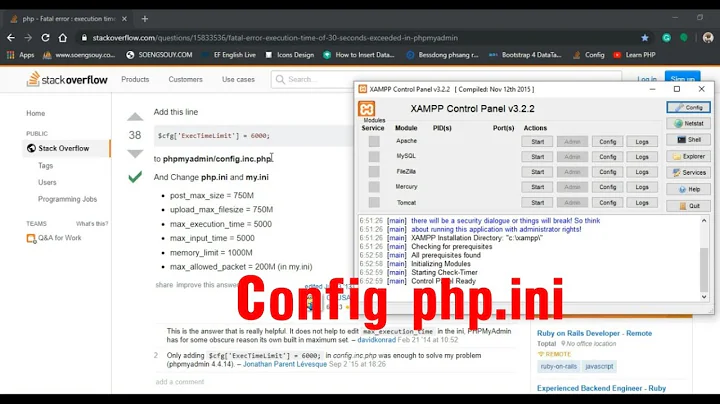Open Products menu on Stack Overflow
The height and width of the screenshot is (404, 720).
[x=135, y=79]
